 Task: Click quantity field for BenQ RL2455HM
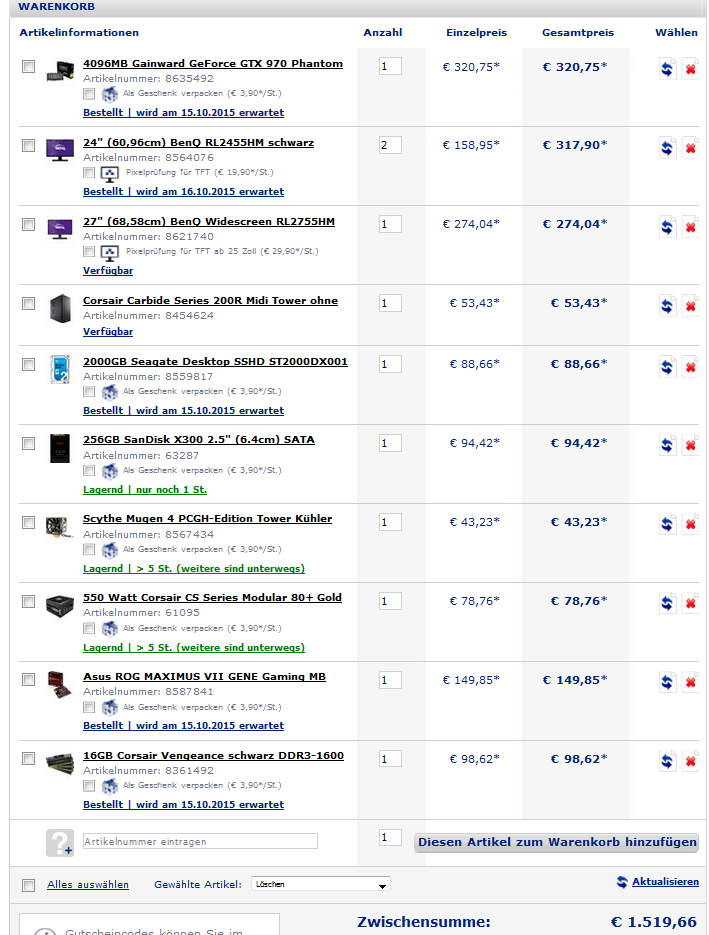tap(390, 145)
